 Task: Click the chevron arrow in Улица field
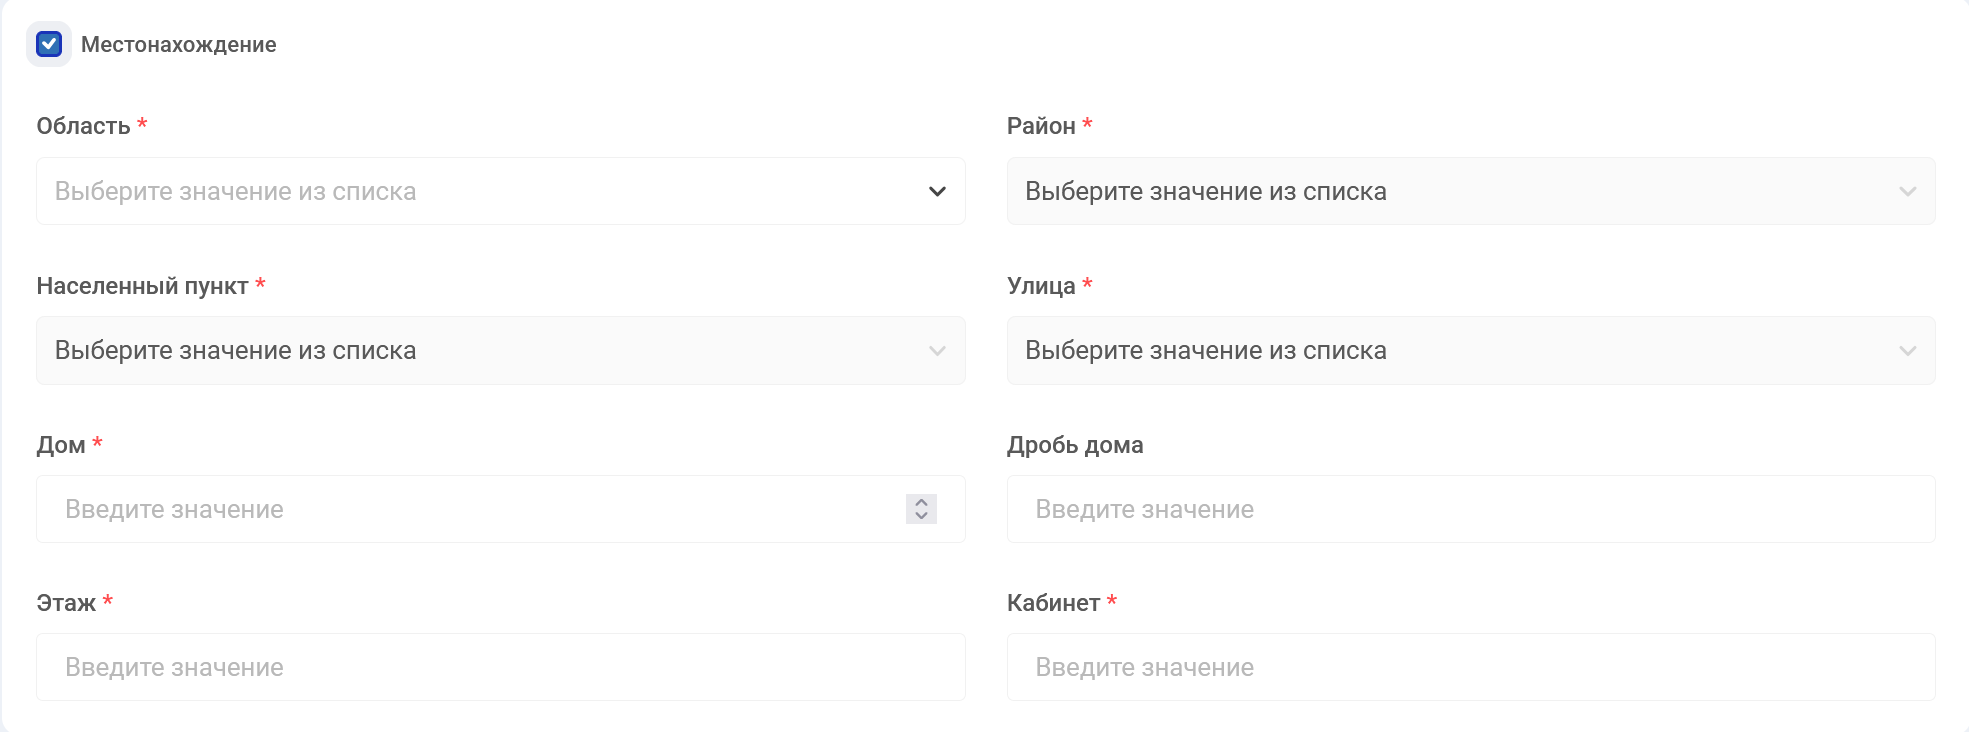[1907, 350]
